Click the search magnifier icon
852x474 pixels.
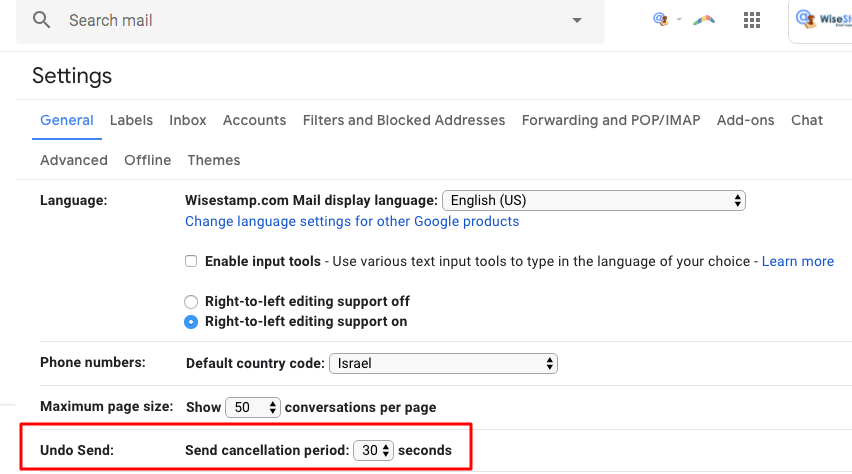point(41,20)
